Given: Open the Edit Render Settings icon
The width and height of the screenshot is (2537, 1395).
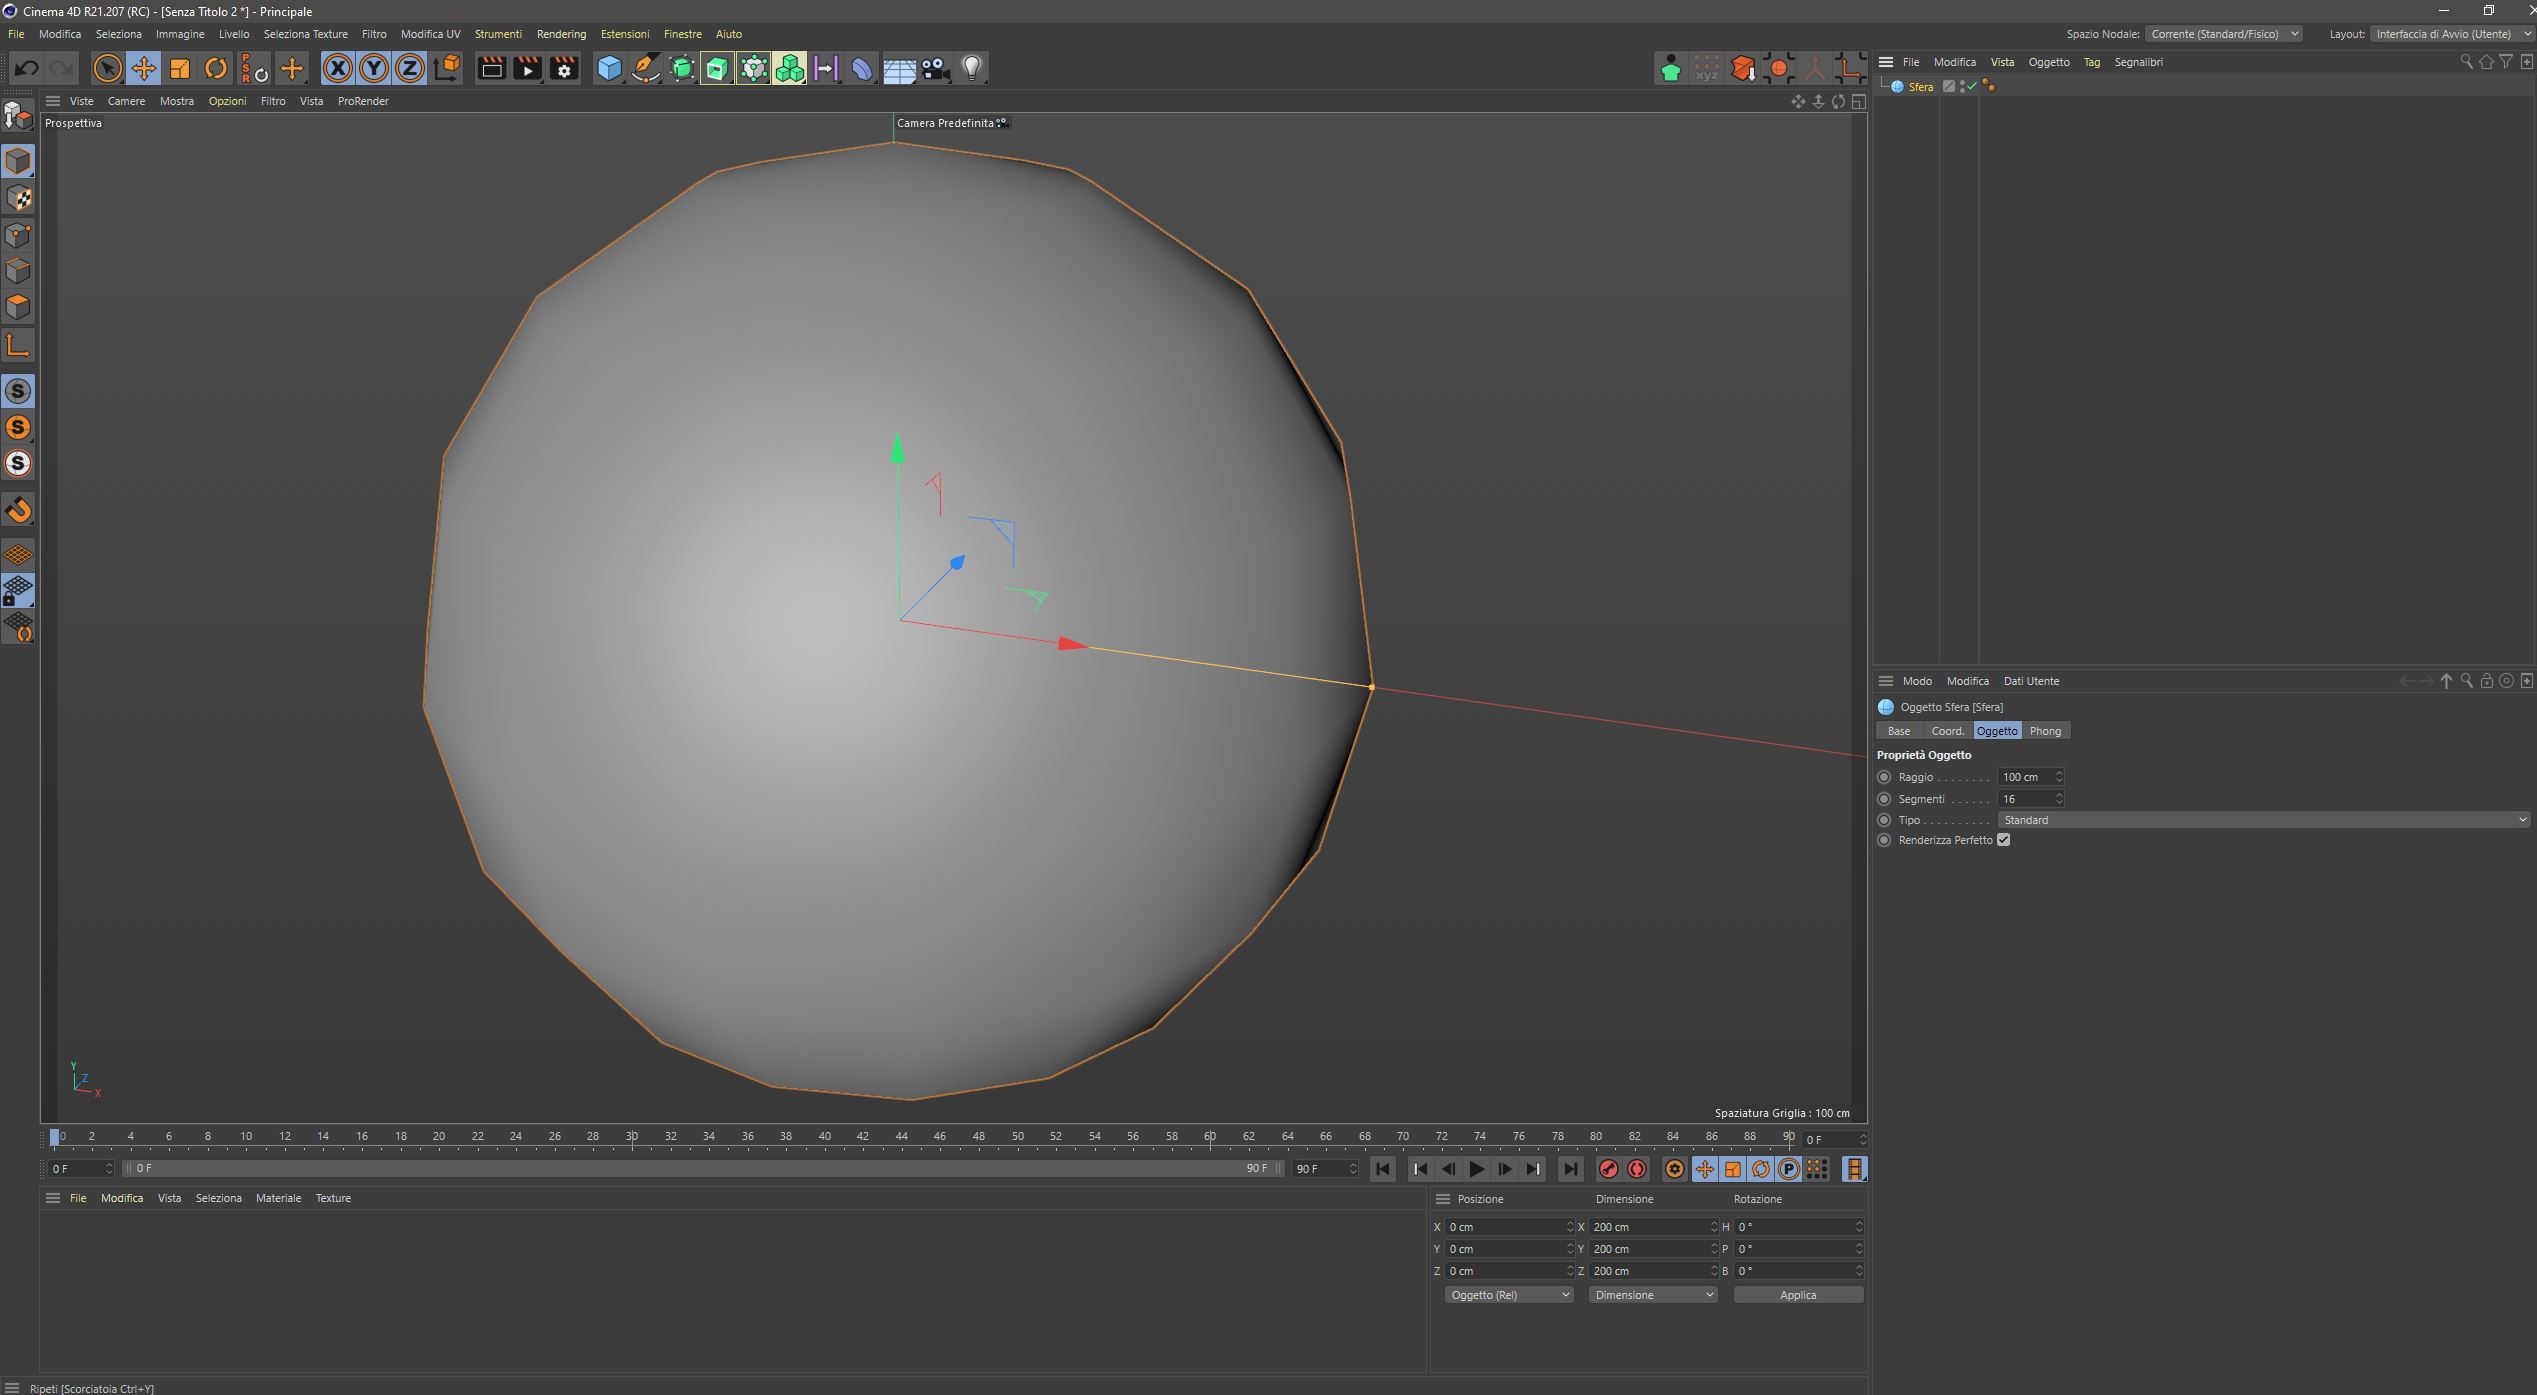Looking at the screenshot, I should [564, 68].
